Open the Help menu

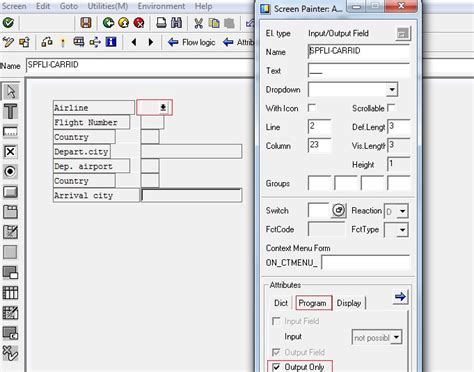(x=203, y=6)
